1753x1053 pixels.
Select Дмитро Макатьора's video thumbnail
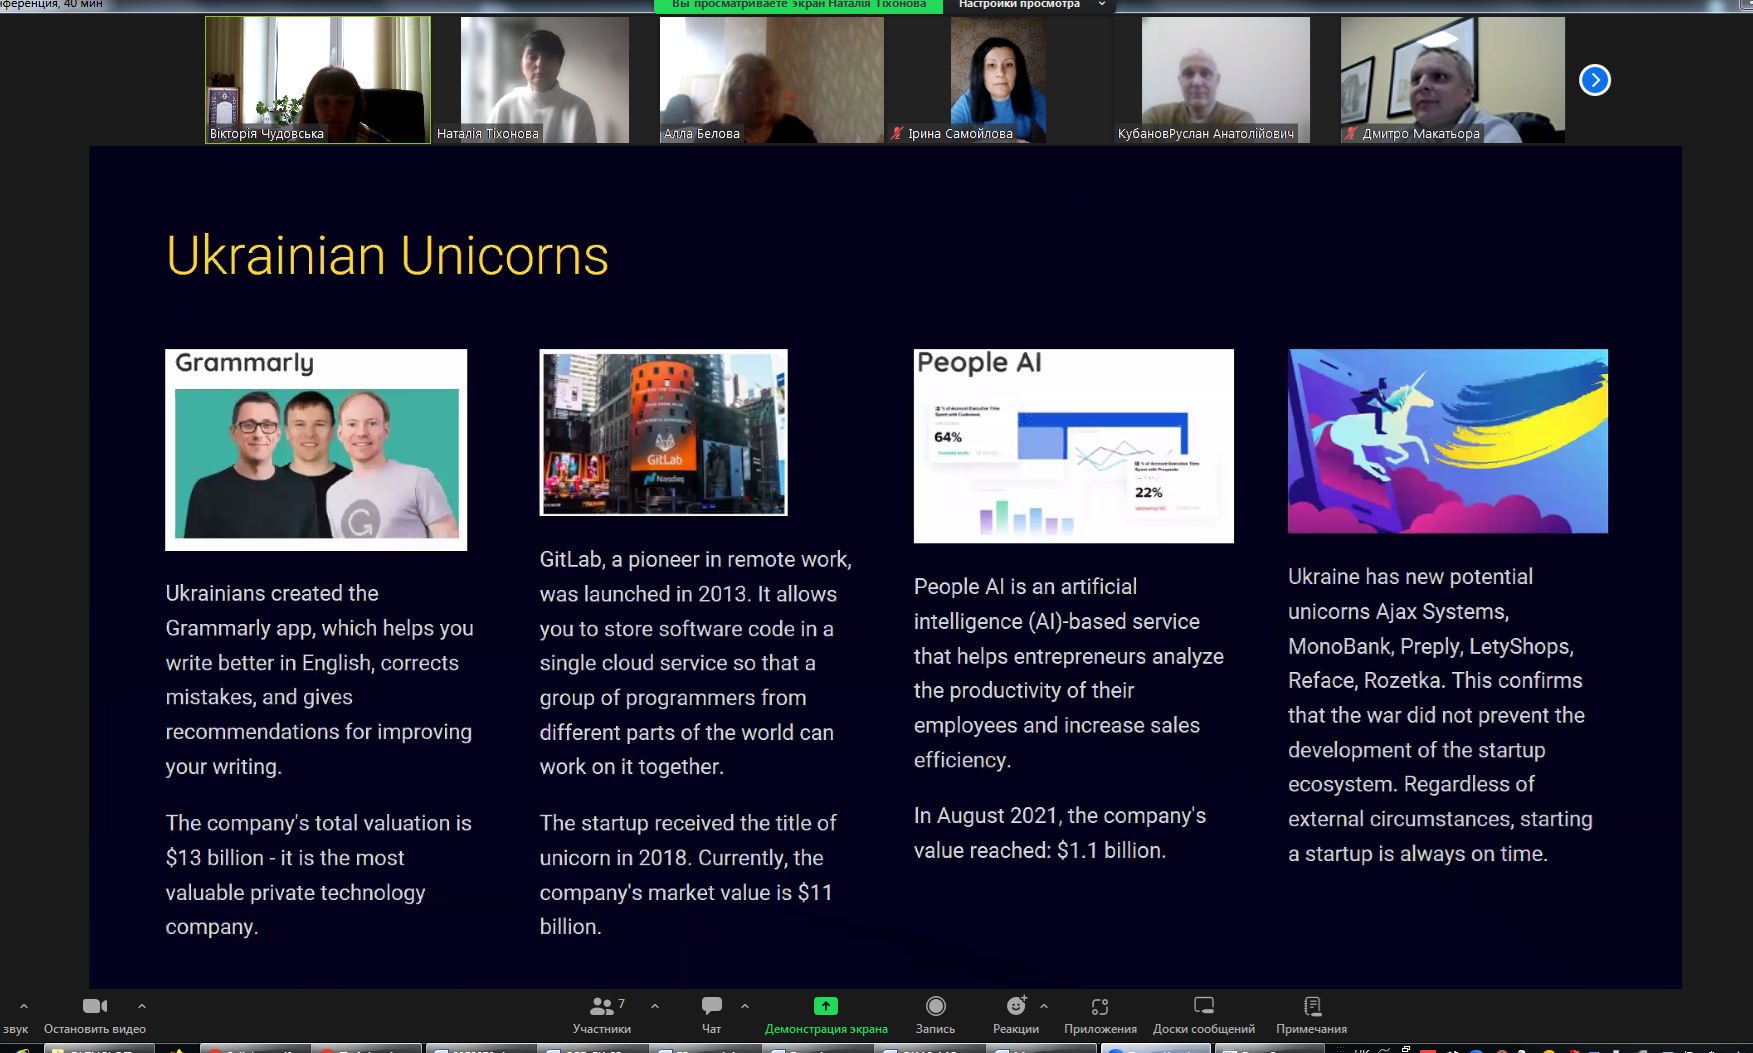click(1453, 80)
